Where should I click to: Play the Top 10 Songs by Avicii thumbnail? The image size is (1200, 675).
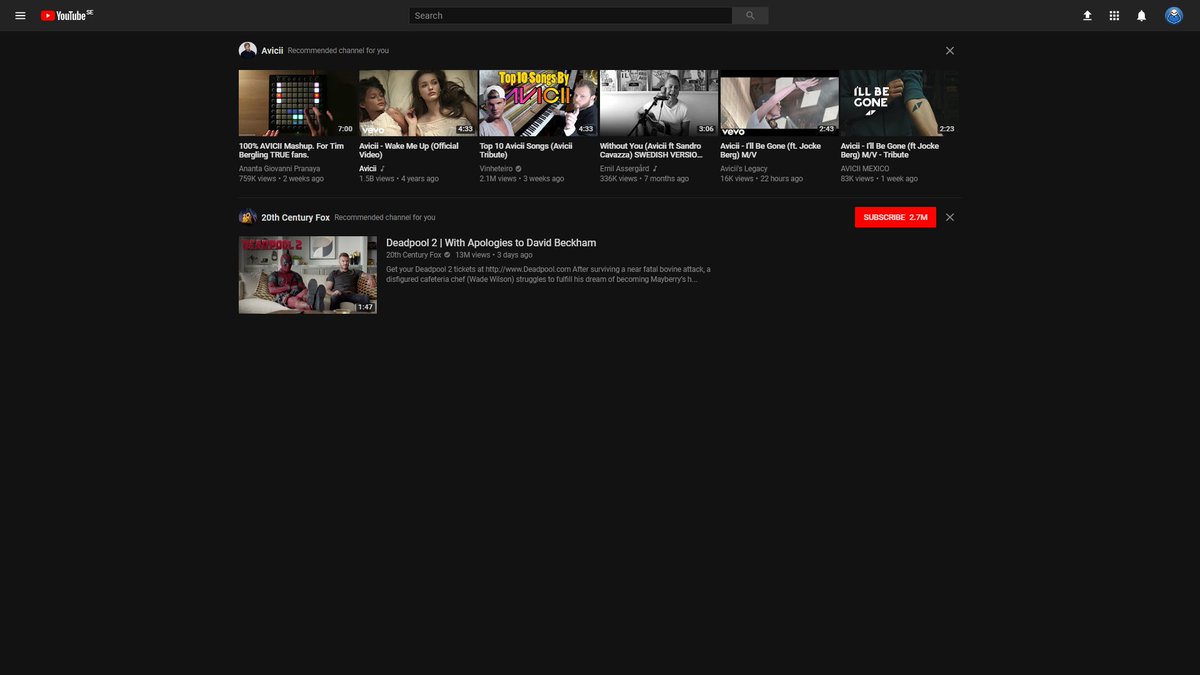[538, 103]
